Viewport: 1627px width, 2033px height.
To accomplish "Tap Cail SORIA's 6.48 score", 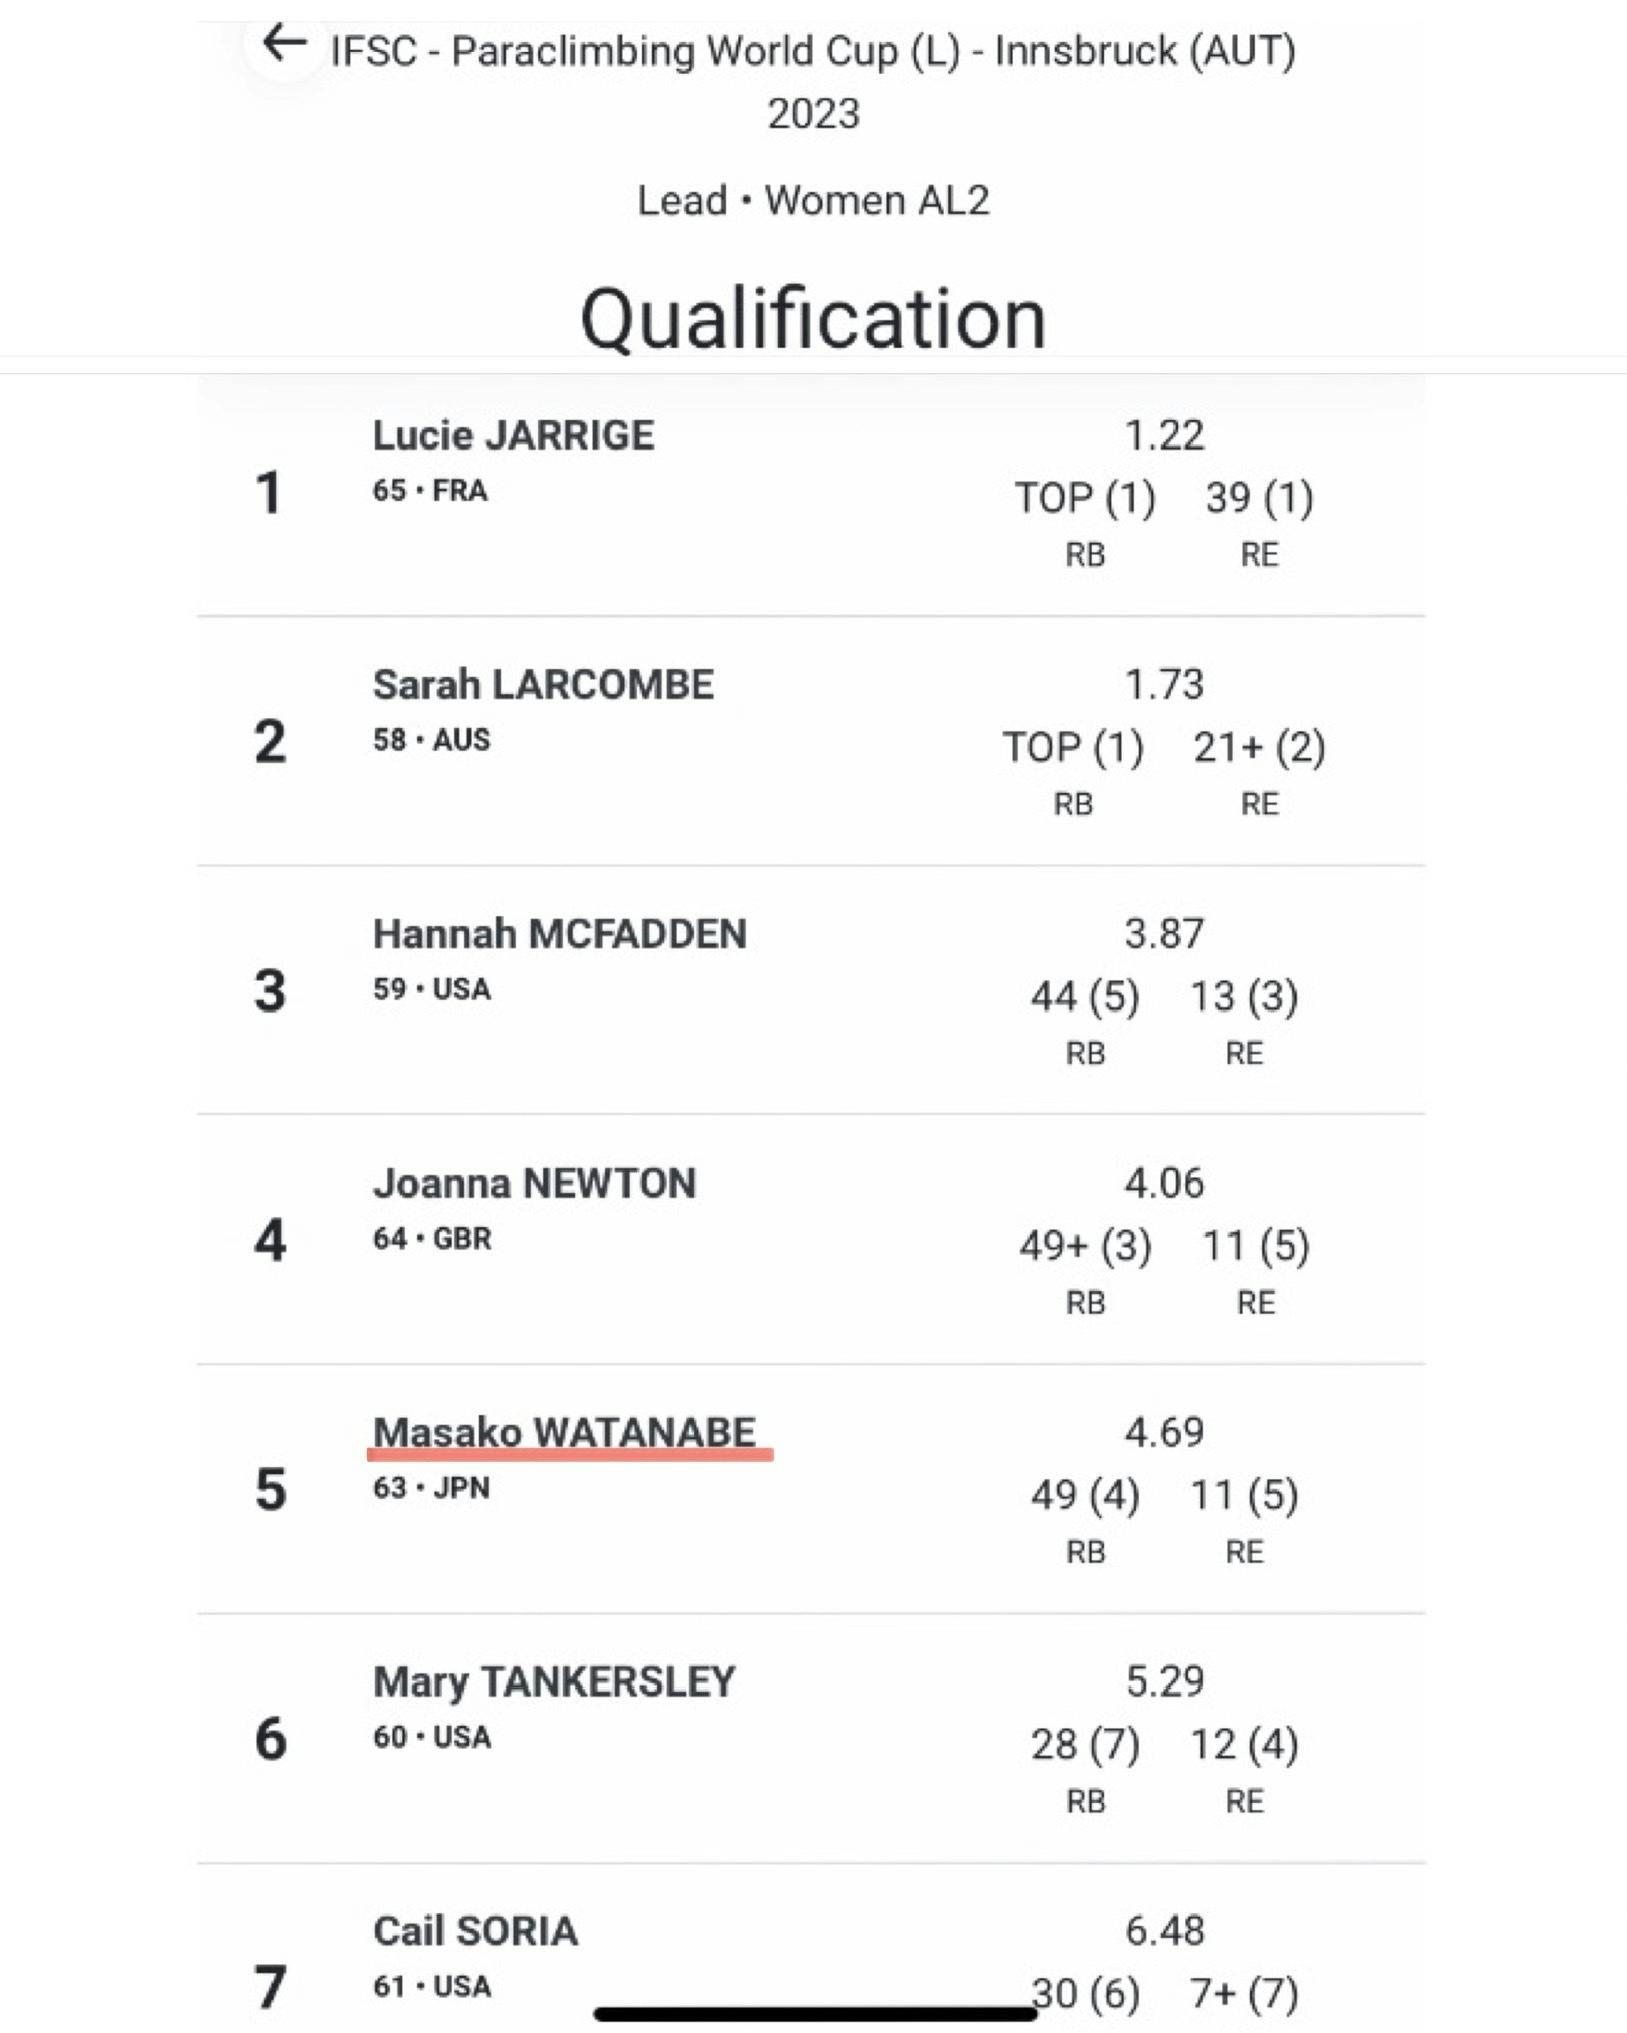I will [x=1164, y=1931].
